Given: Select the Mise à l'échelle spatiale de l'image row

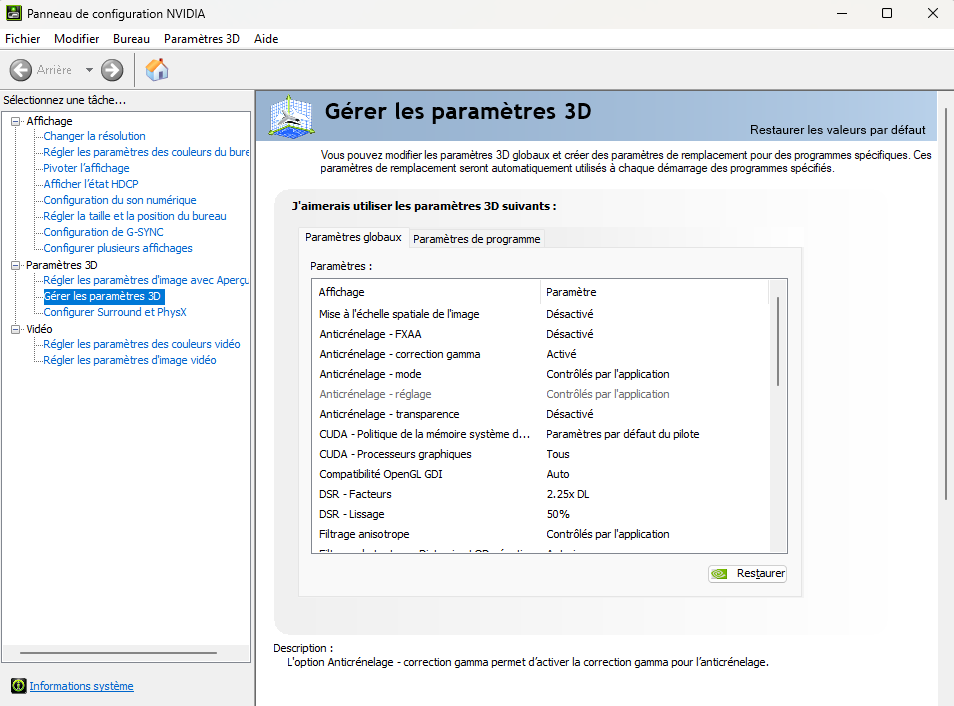Looking at the screenshot, I should (541, 314).
